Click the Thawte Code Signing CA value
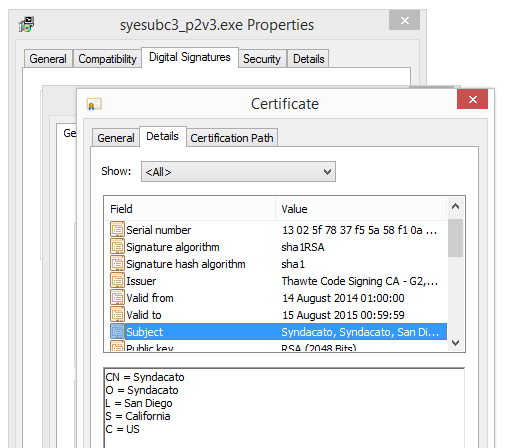This screenshot has width=511, height=448. tap(359, 281)
